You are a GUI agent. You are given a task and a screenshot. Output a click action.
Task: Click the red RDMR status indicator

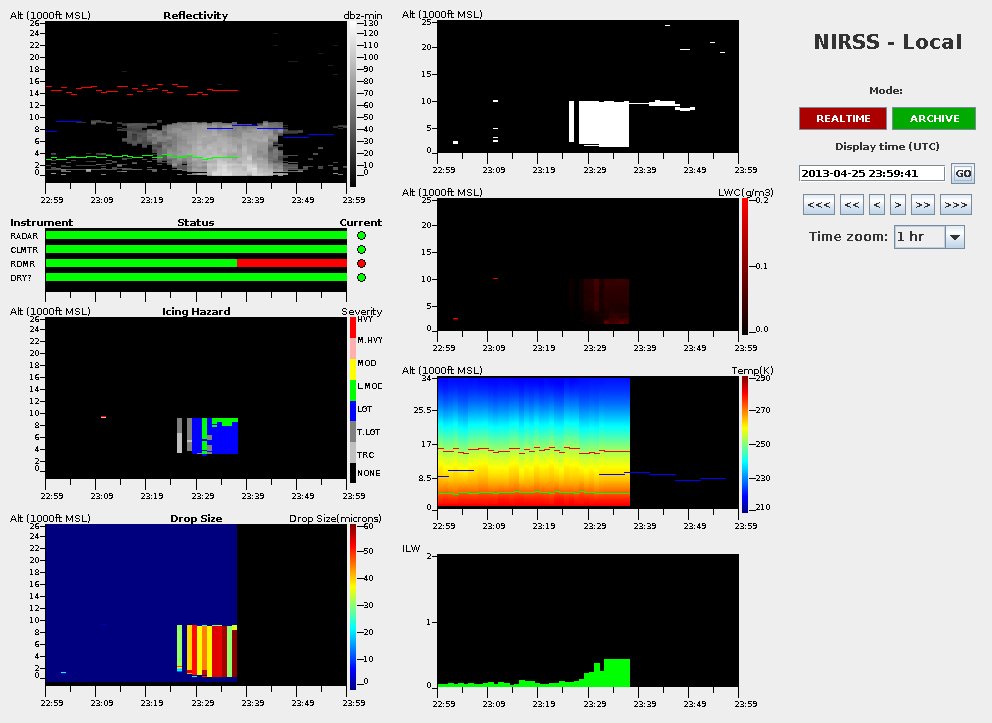click(361, 263)
